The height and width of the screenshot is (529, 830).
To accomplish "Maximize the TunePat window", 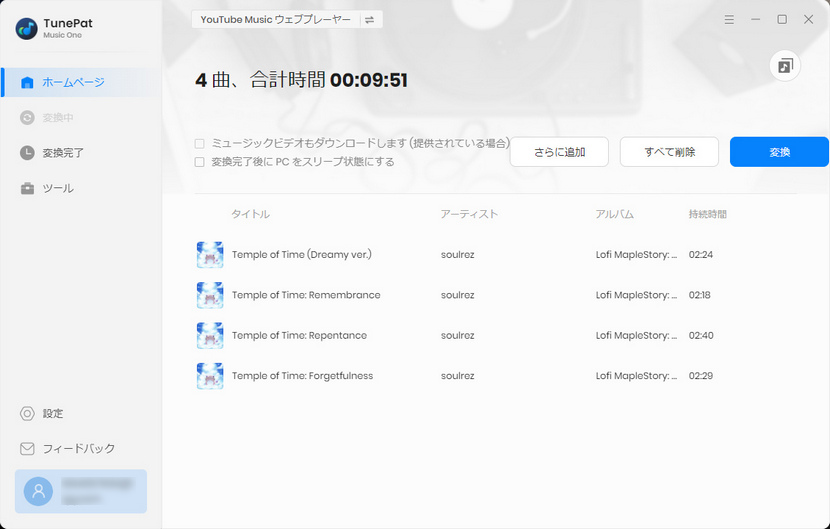I will 782,20.
